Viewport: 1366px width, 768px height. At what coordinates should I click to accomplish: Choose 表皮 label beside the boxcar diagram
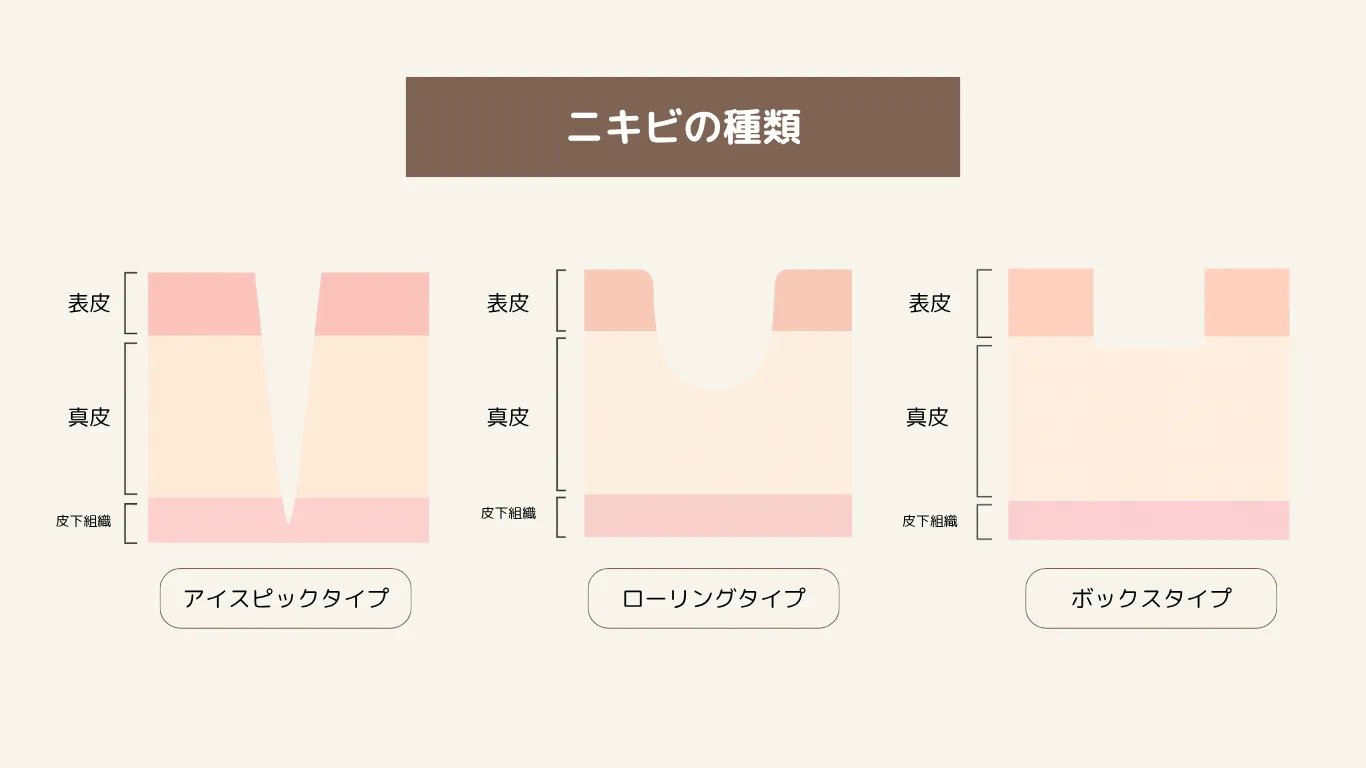point(929,303)
